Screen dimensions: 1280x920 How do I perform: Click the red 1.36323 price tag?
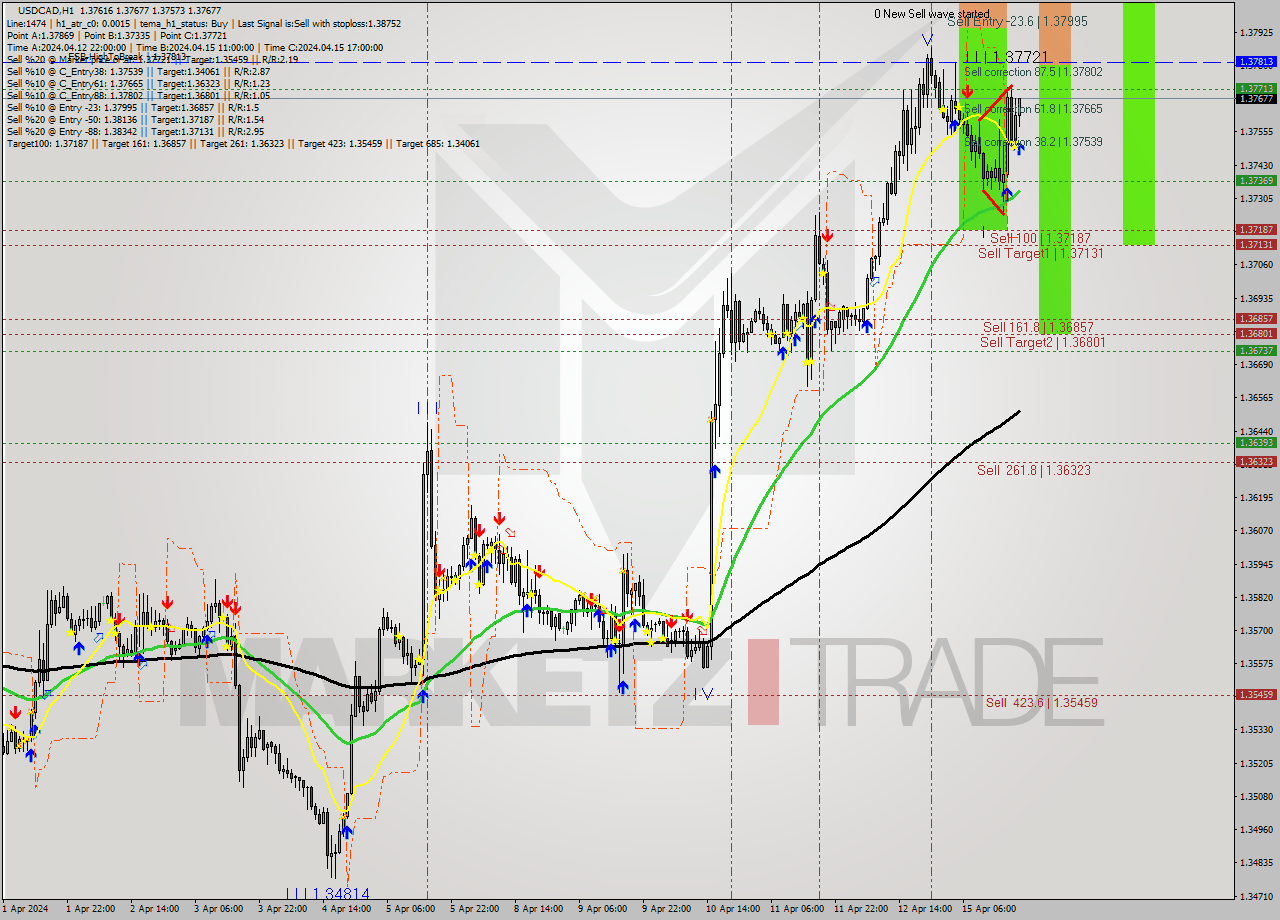[1257, 462]
